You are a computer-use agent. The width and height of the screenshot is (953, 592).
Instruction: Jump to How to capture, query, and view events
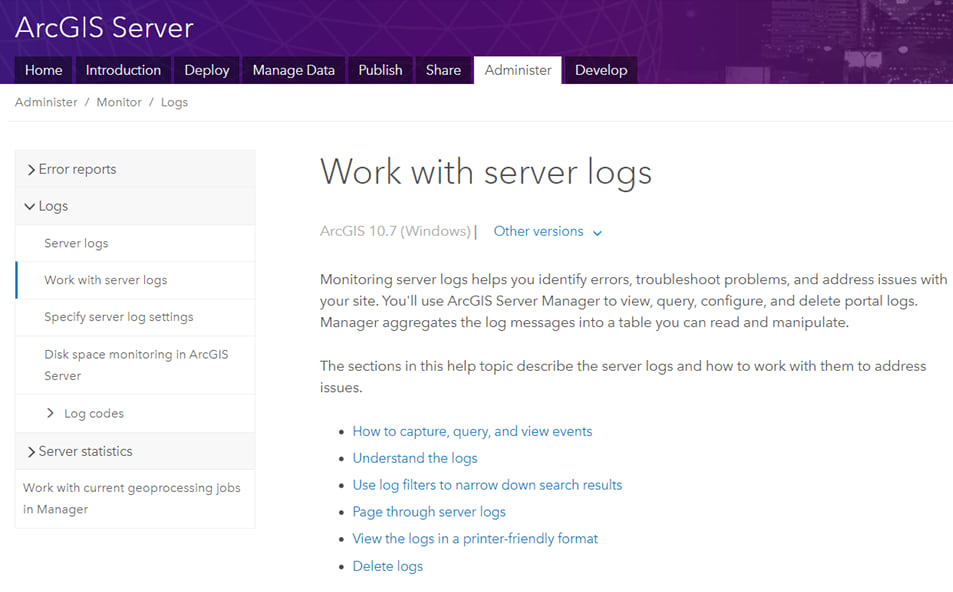[472, 432]
